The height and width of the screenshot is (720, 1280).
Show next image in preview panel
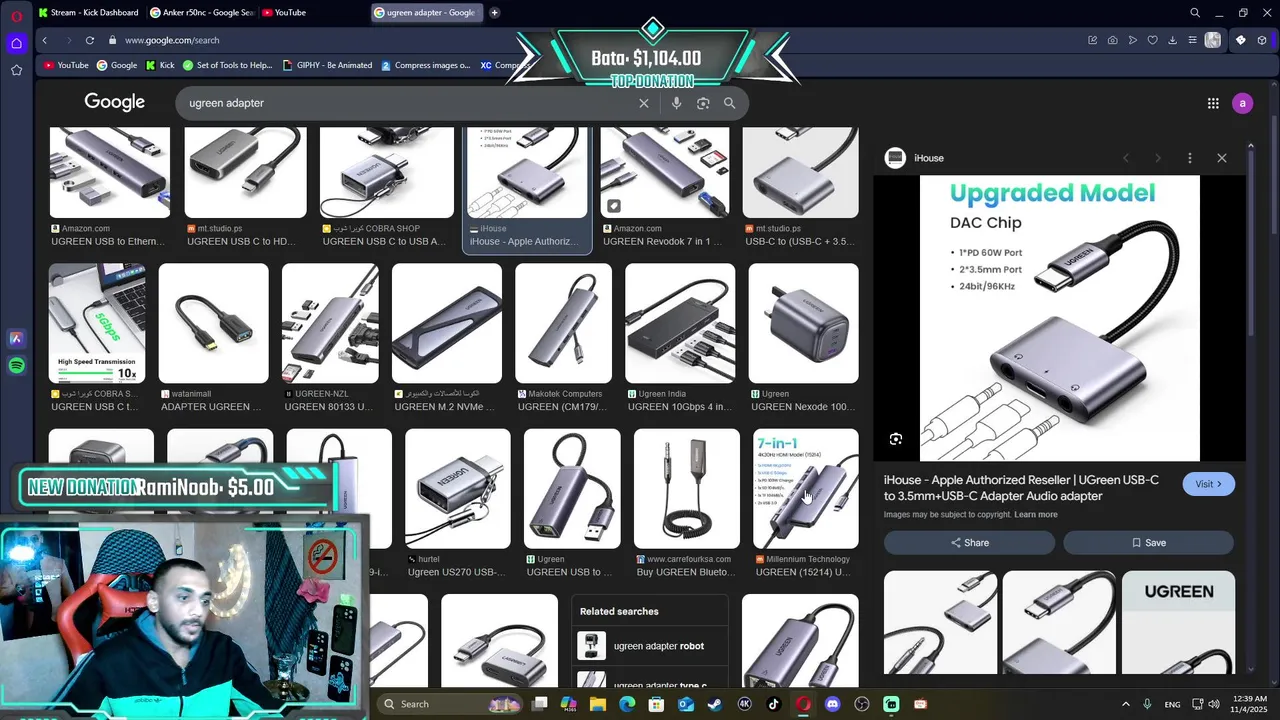tap(1158, 158)
